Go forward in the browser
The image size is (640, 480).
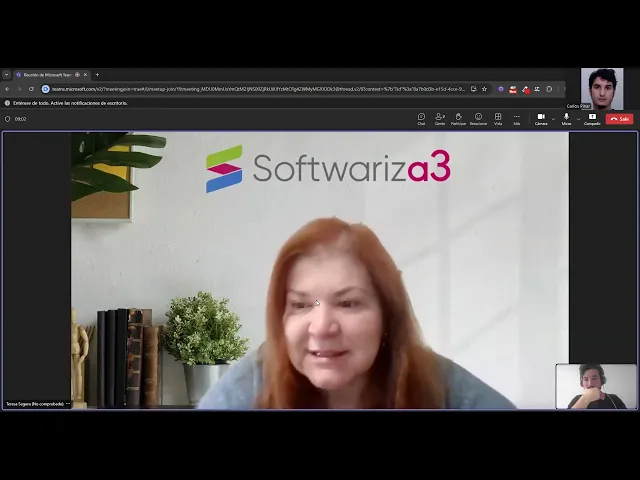pyautogui.click(x=19, y=89)
